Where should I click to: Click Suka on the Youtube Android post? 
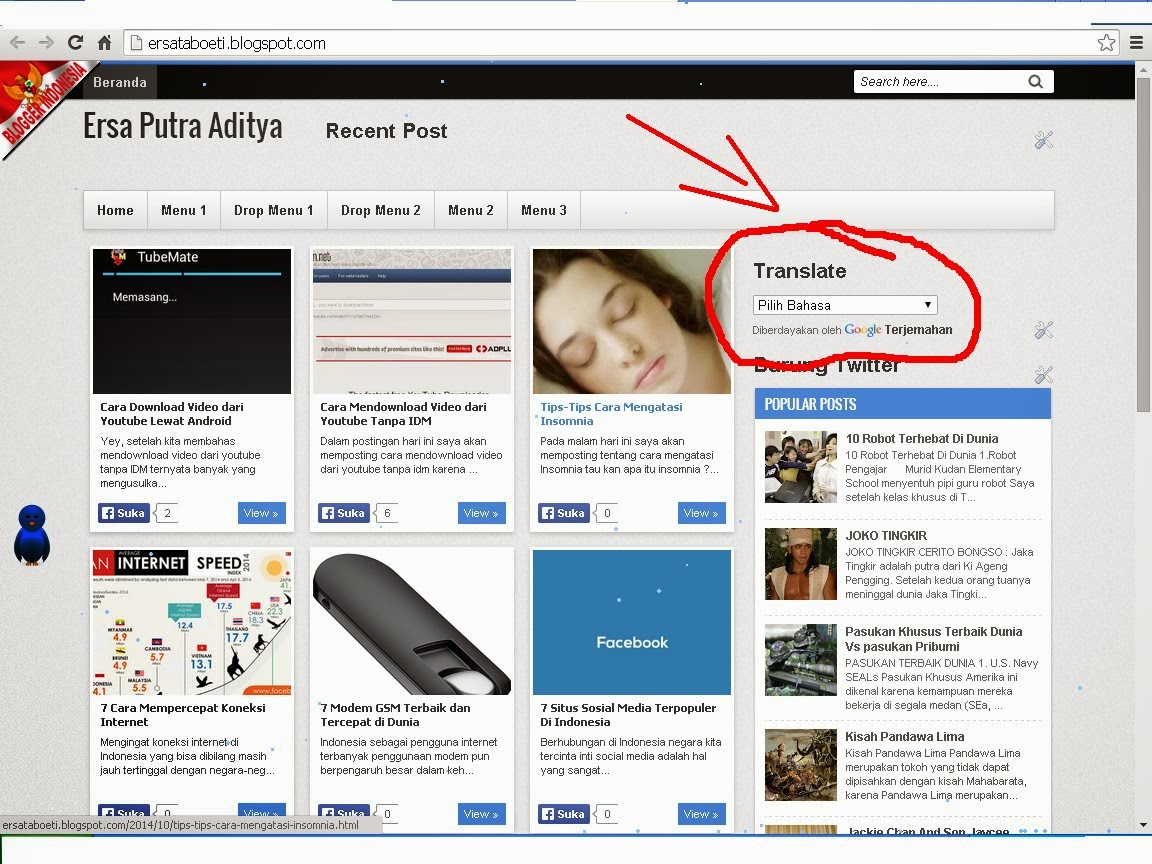[x=123, y=513]
